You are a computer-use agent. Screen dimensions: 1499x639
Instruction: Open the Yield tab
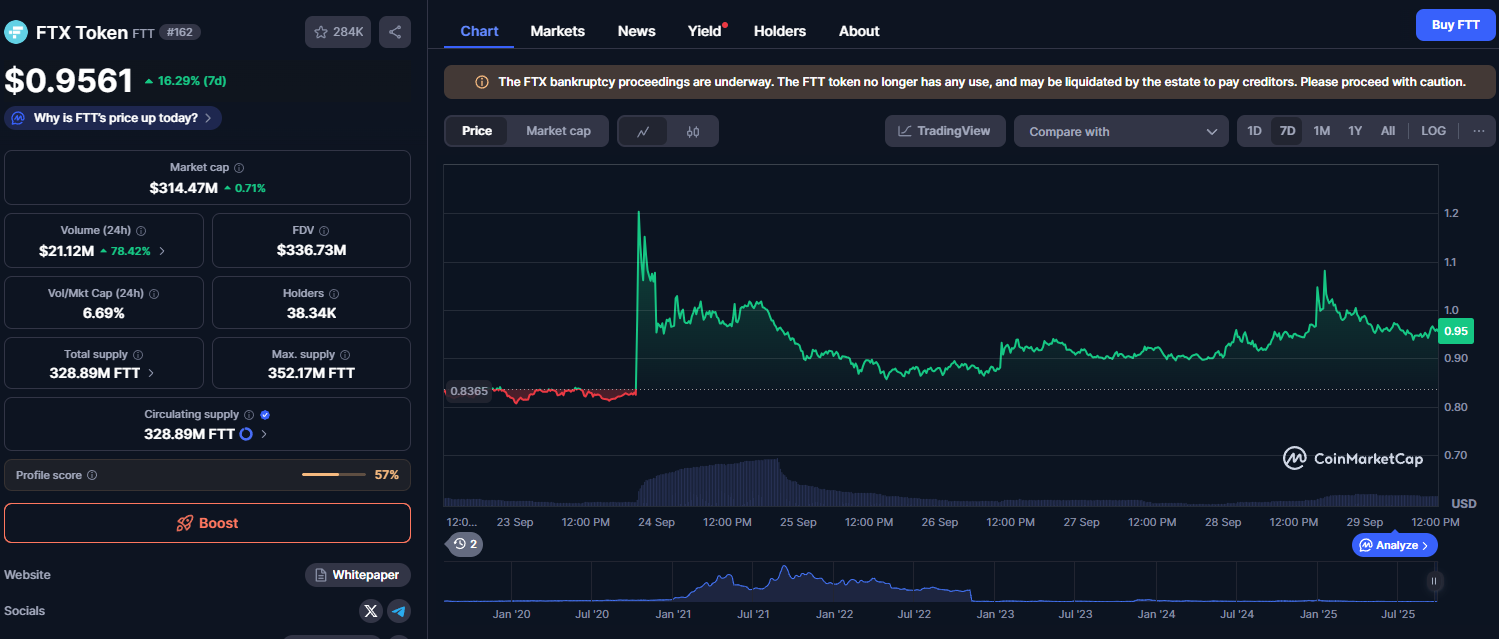pos(705,31)
